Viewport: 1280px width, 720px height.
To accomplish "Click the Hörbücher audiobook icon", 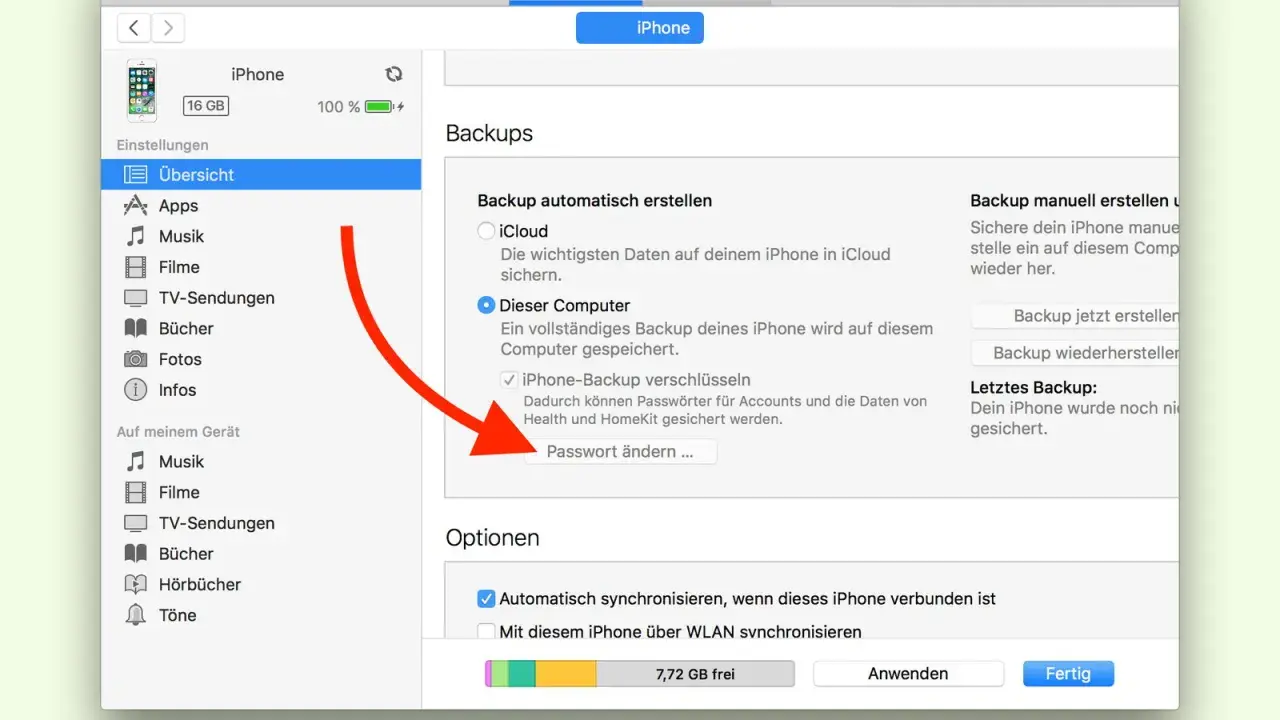I will click(x=135, y=584).
